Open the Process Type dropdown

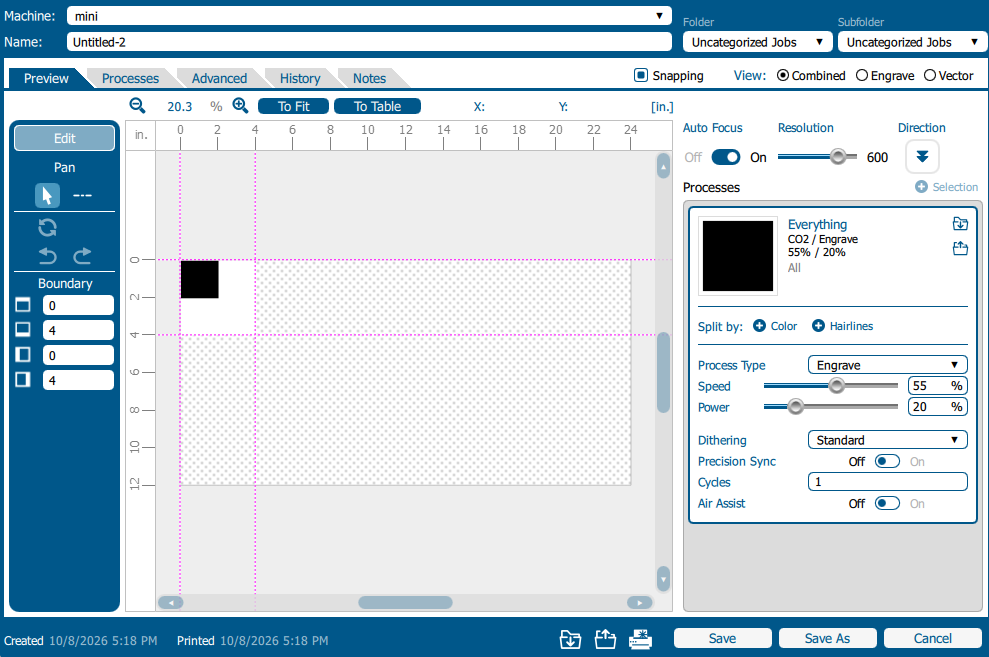pyautogui.click(x=887, y=365)
